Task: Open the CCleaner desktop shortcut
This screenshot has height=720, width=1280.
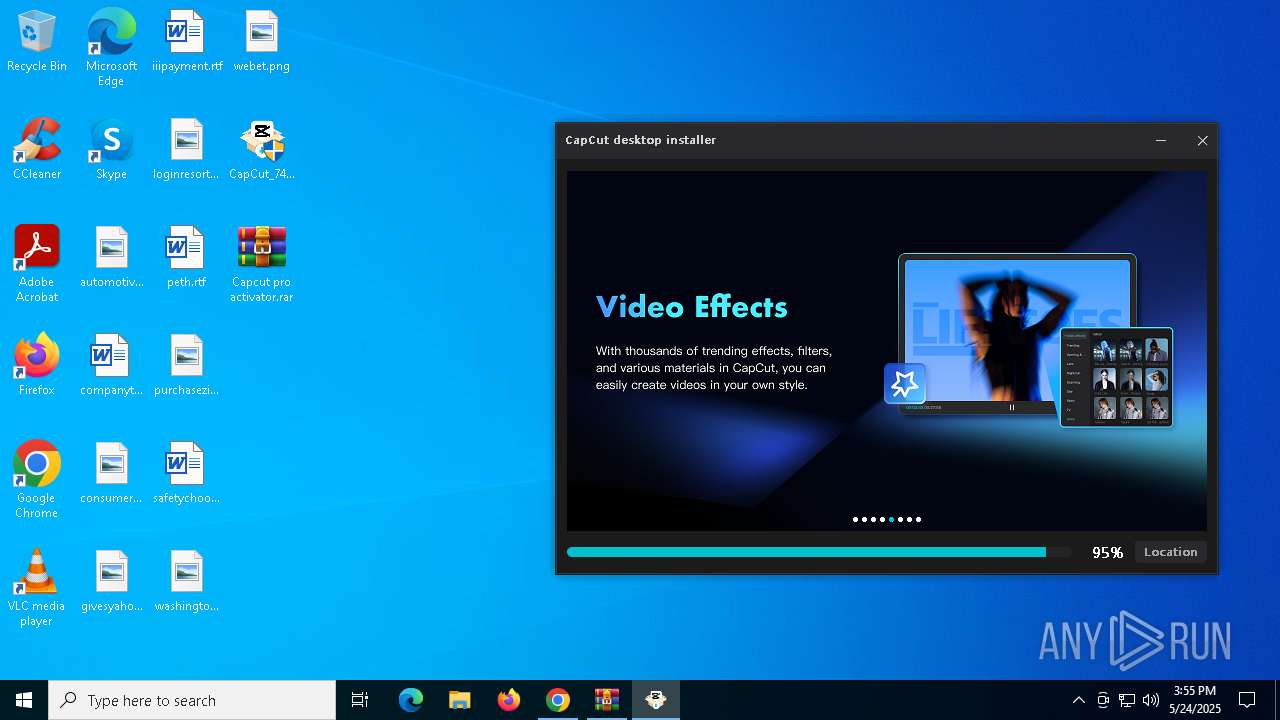Action: point(37,149)
